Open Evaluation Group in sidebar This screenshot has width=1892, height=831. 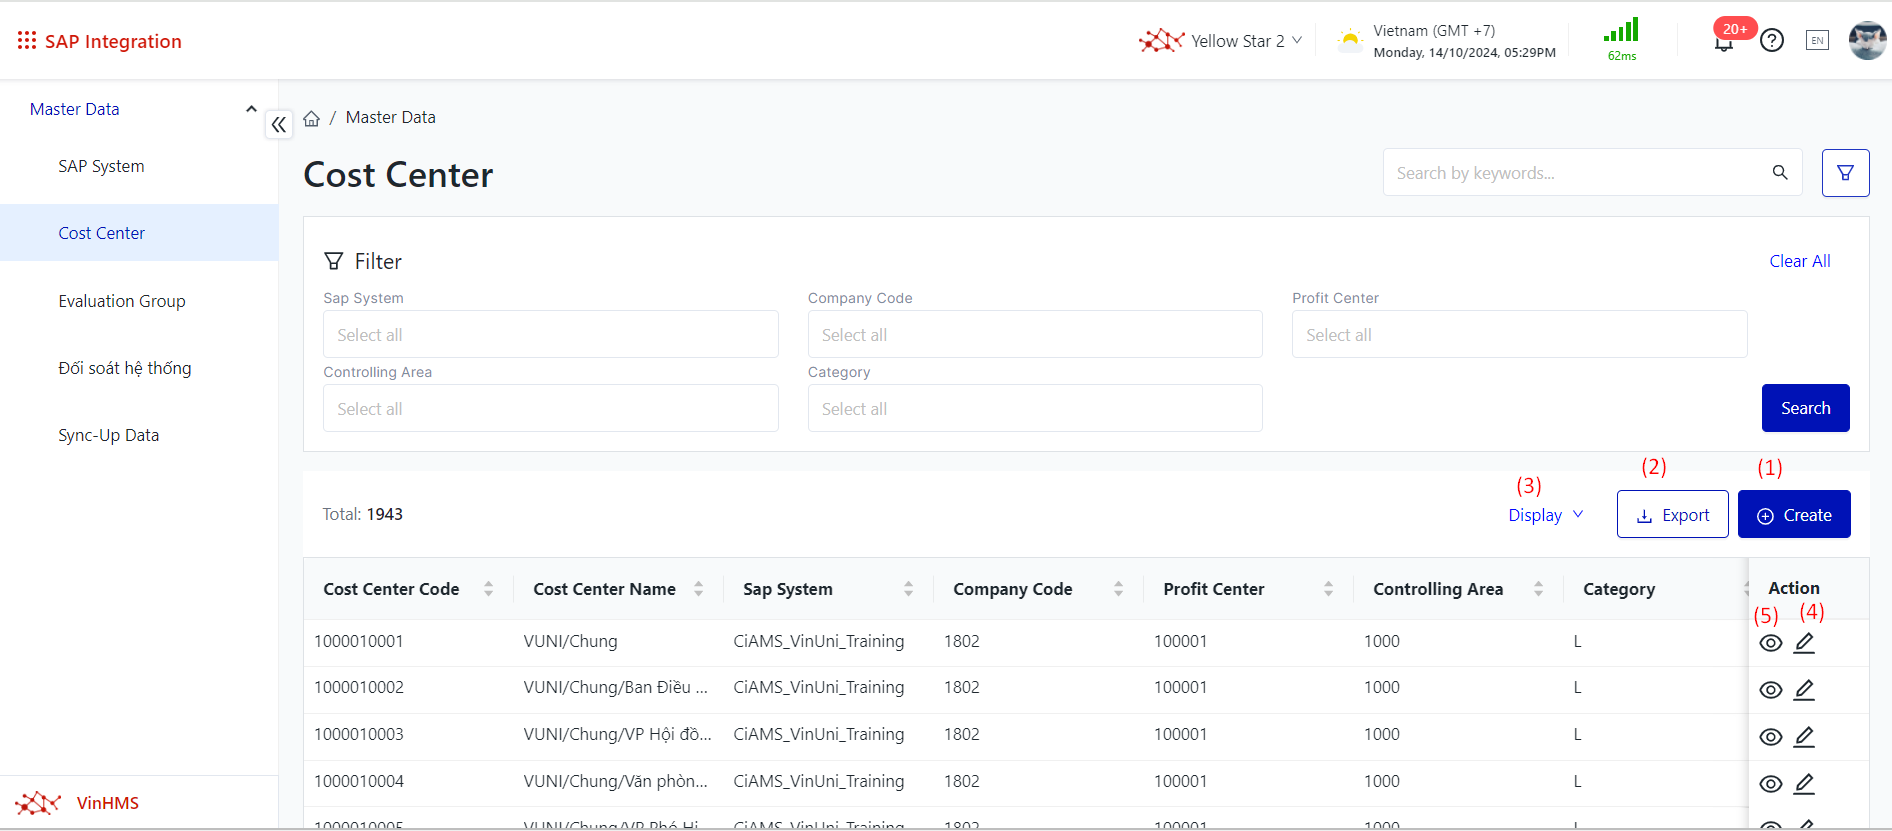pos(122,301)
